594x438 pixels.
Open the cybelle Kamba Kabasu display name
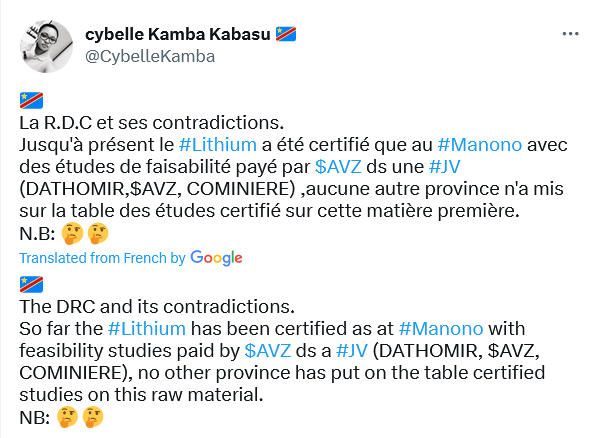pos(177,34)
